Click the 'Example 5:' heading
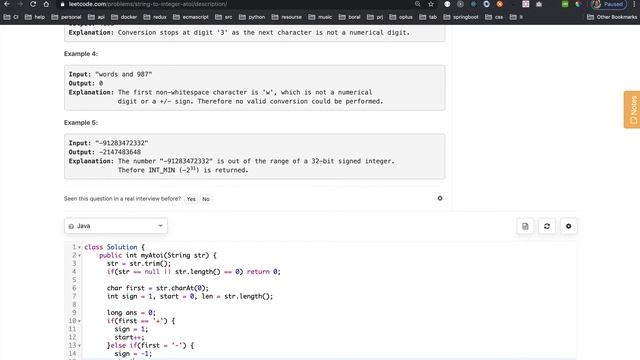640x360 pixels. pyautogui.click(x=81, y=122)
